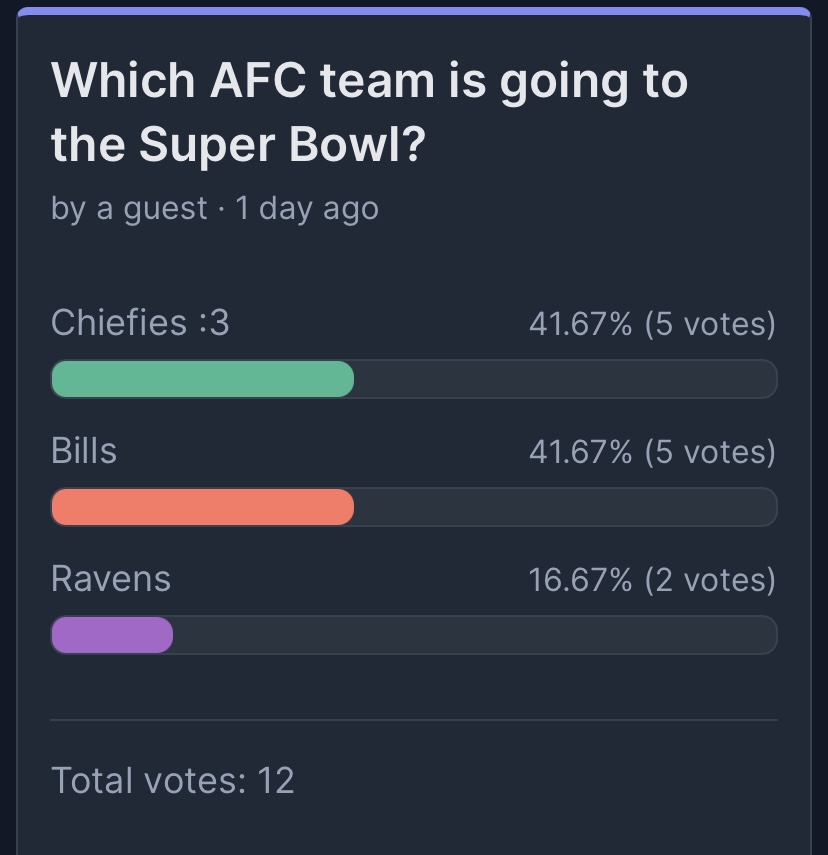Click the number 12 in Total votes

[x=275, y=780]
